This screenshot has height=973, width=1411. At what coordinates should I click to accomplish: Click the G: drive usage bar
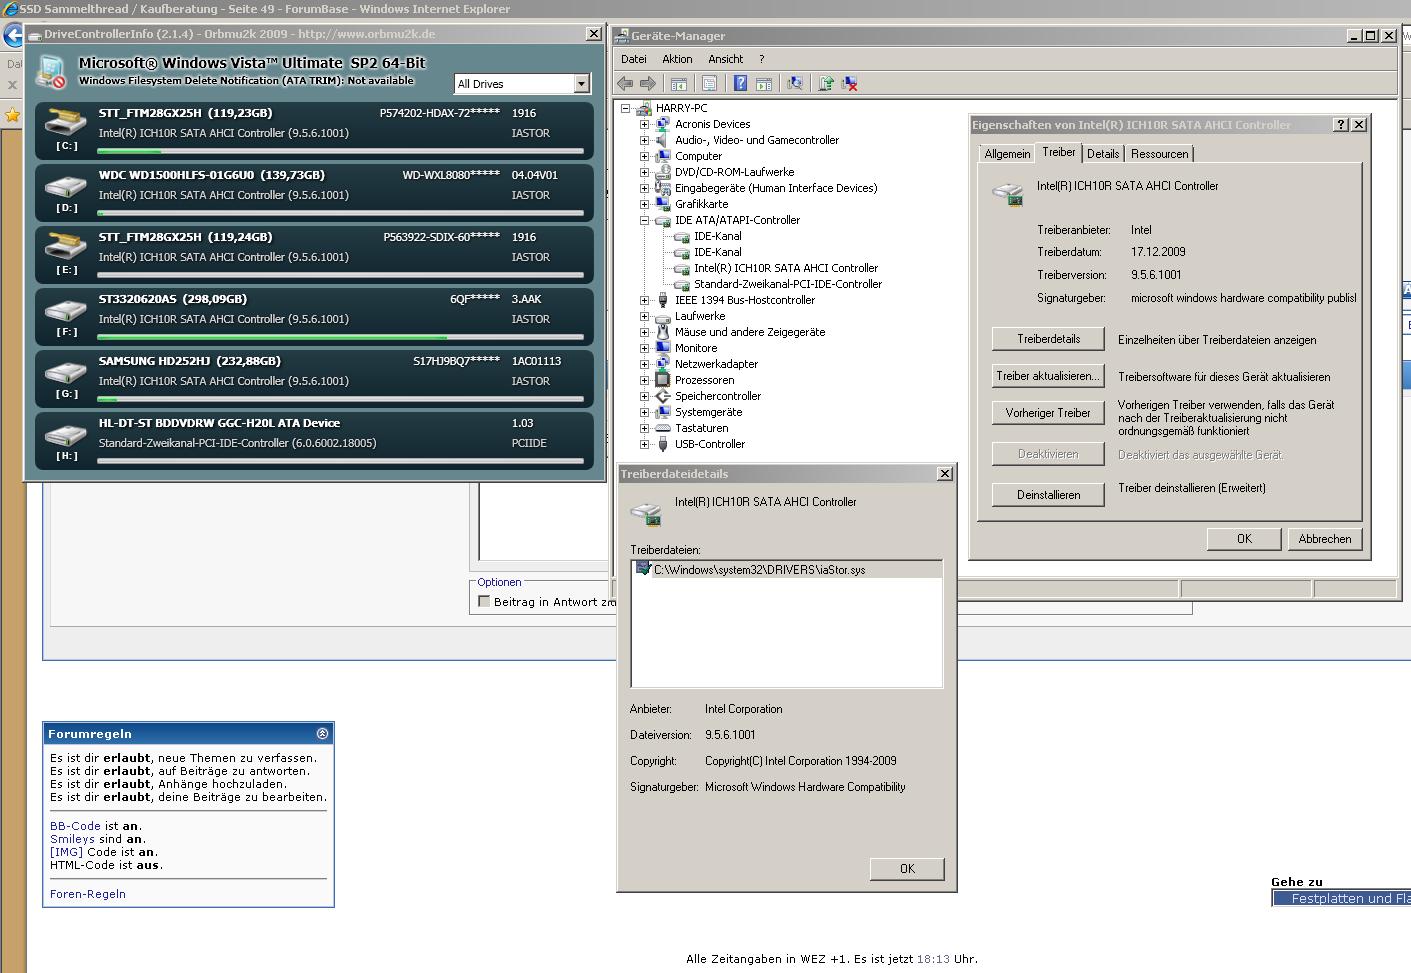340,399
